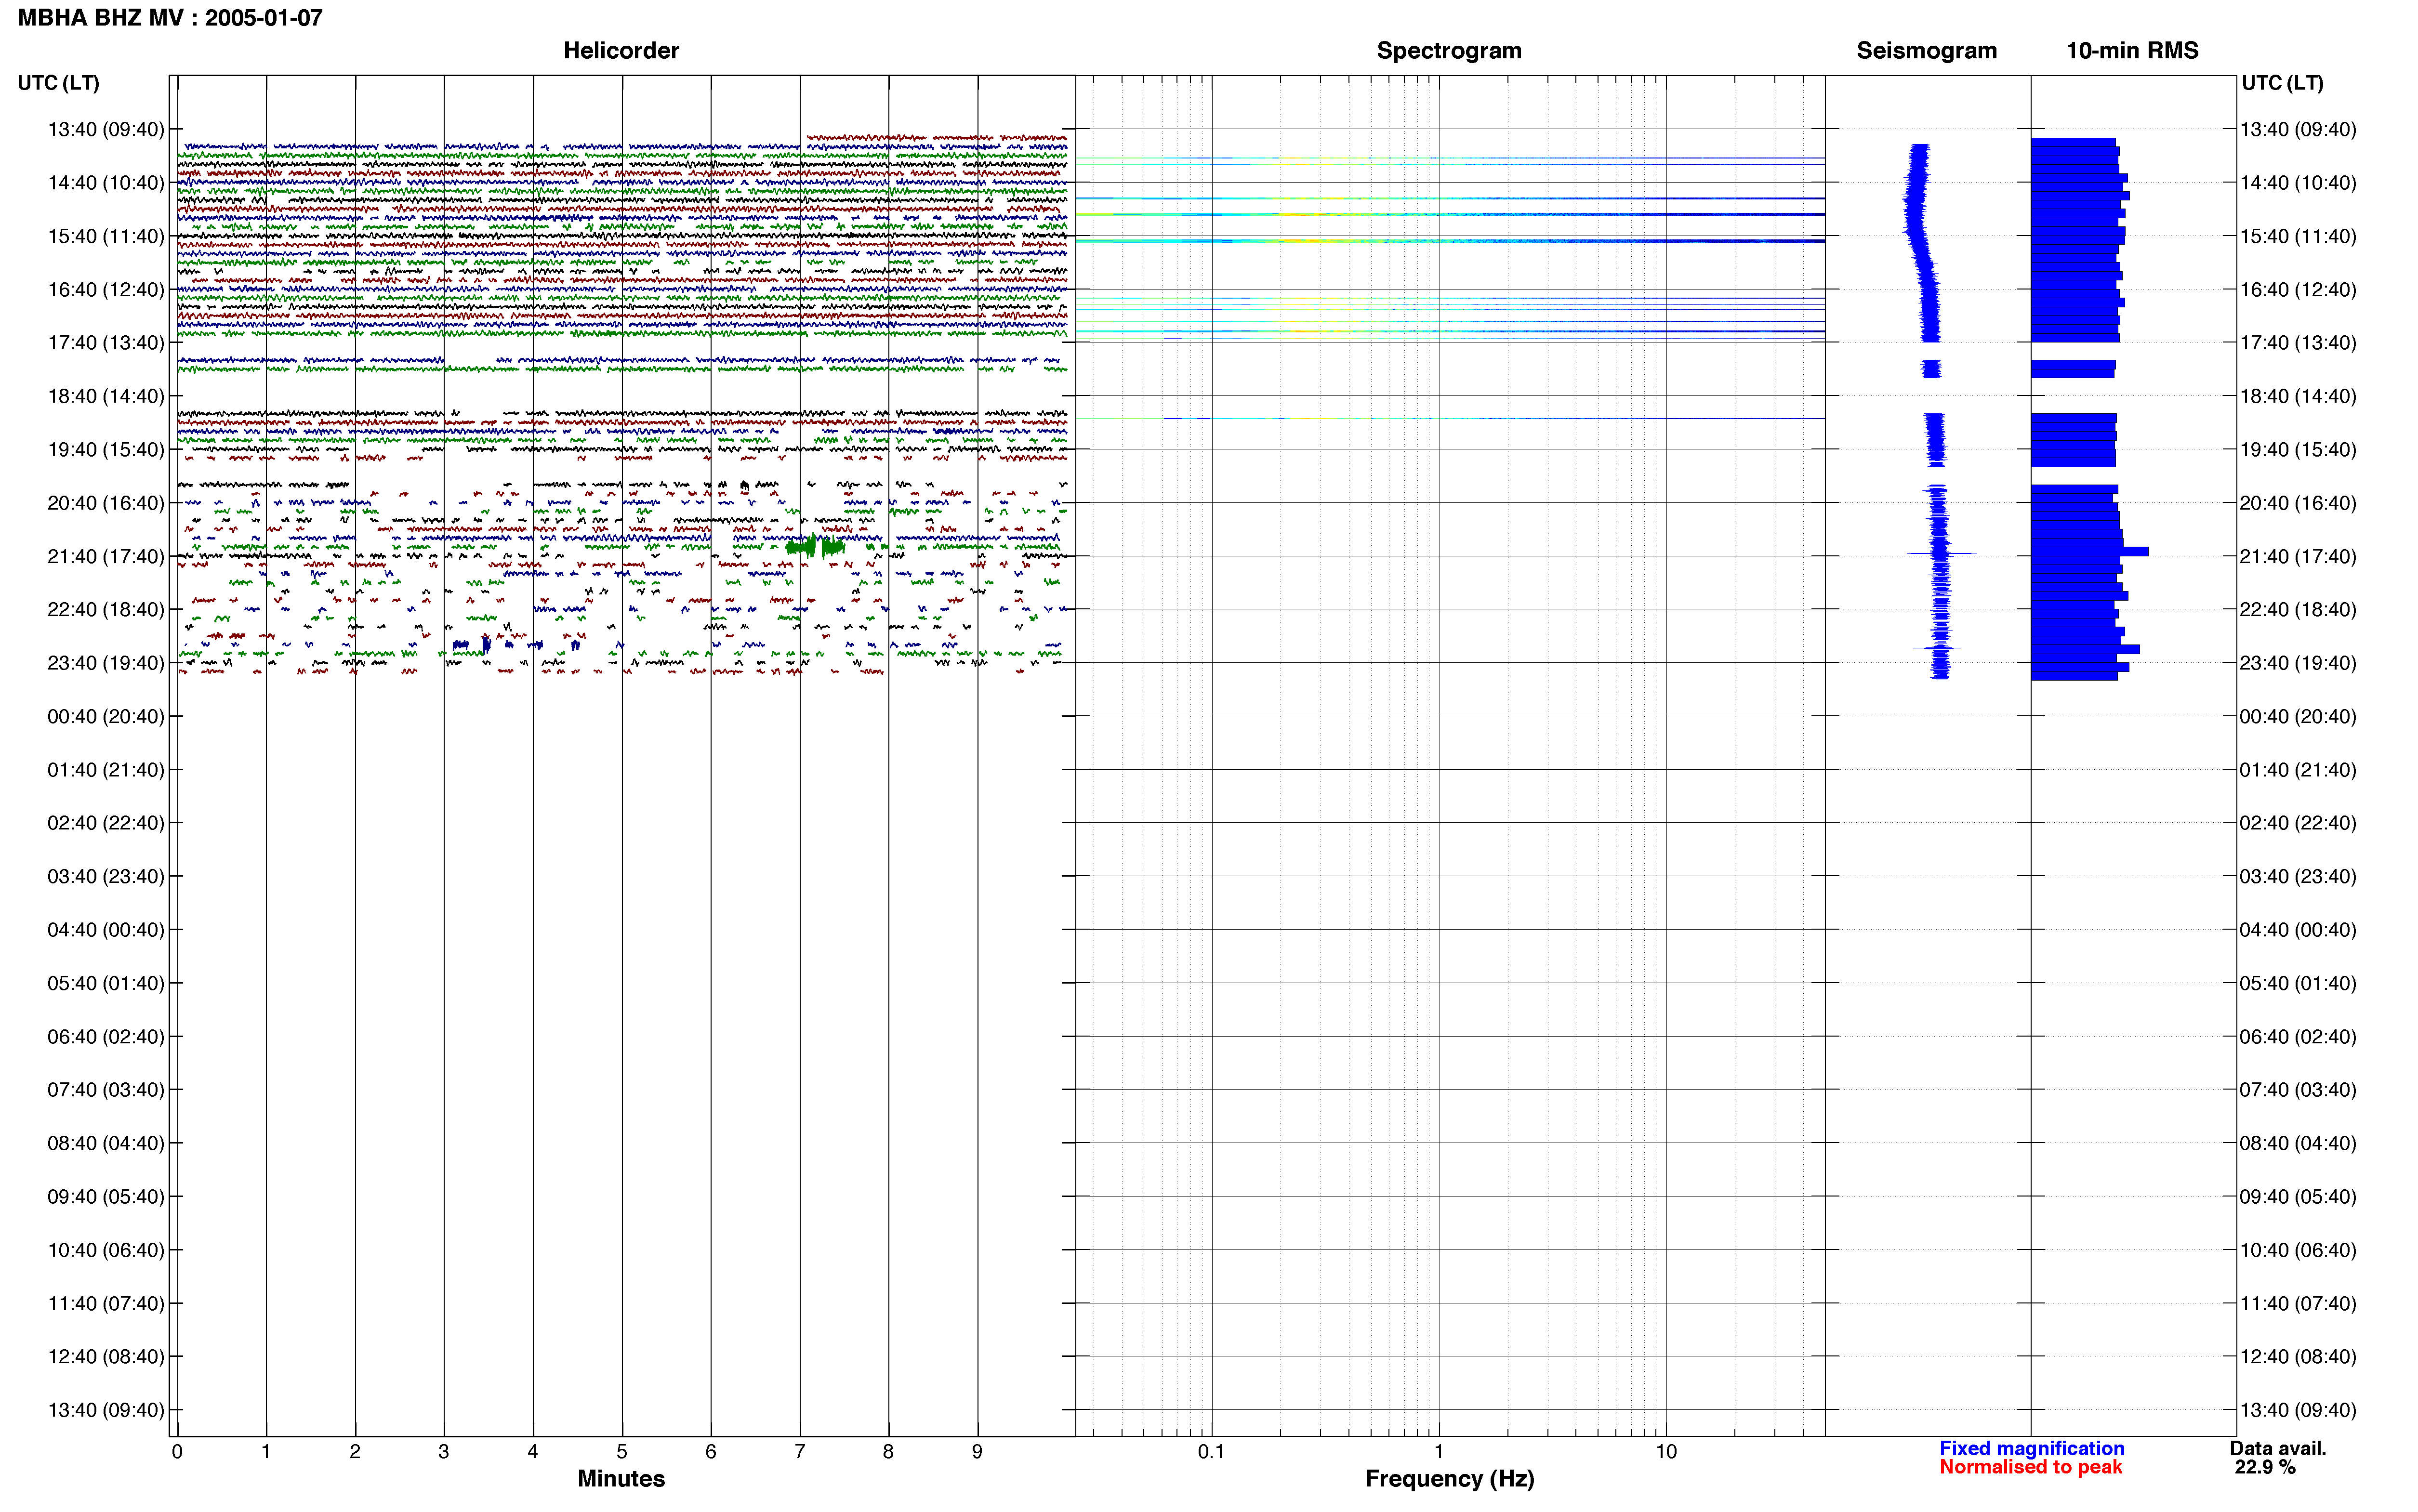Click the '22.9 %' data availability value

point(2265,1467)
